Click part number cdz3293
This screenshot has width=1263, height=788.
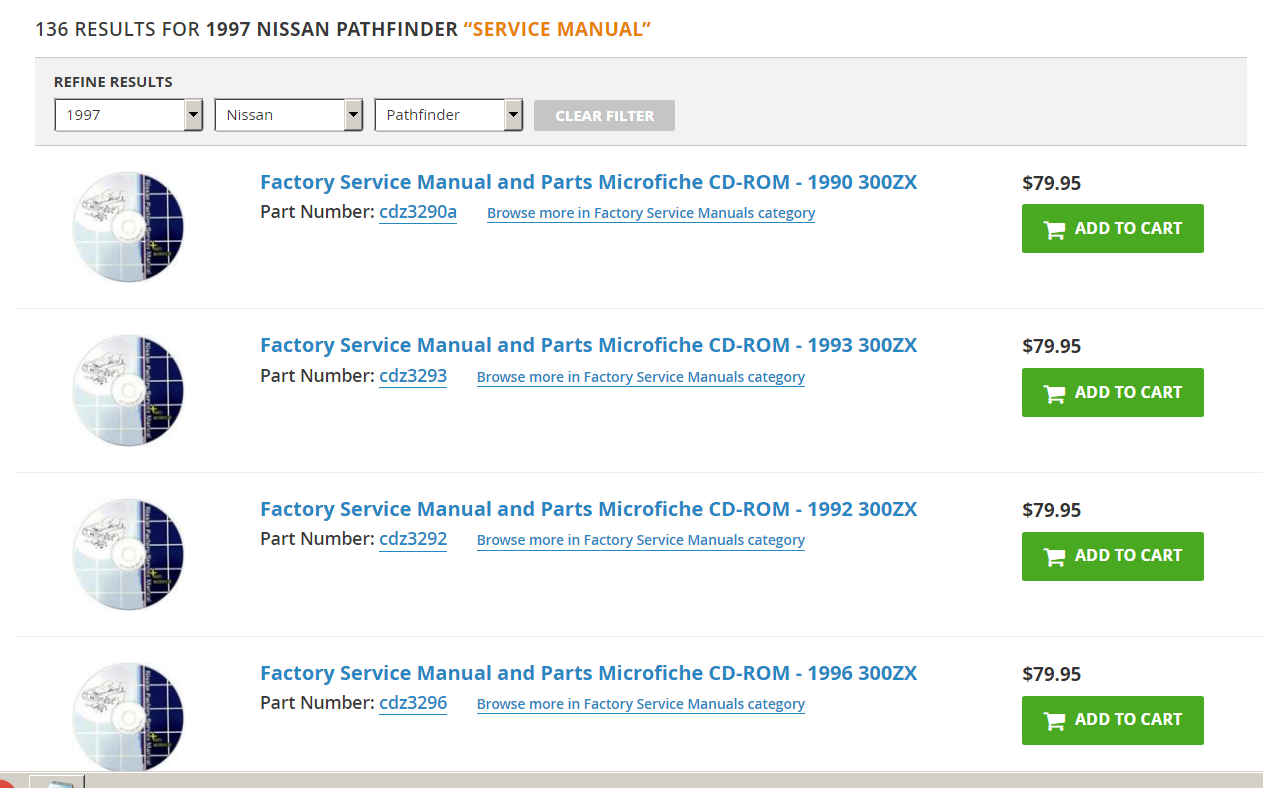point(413,376)
